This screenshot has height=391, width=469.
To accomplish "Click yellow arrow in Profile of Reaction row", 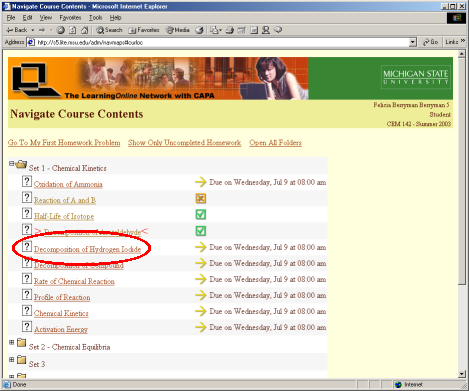I will (201, 295).
